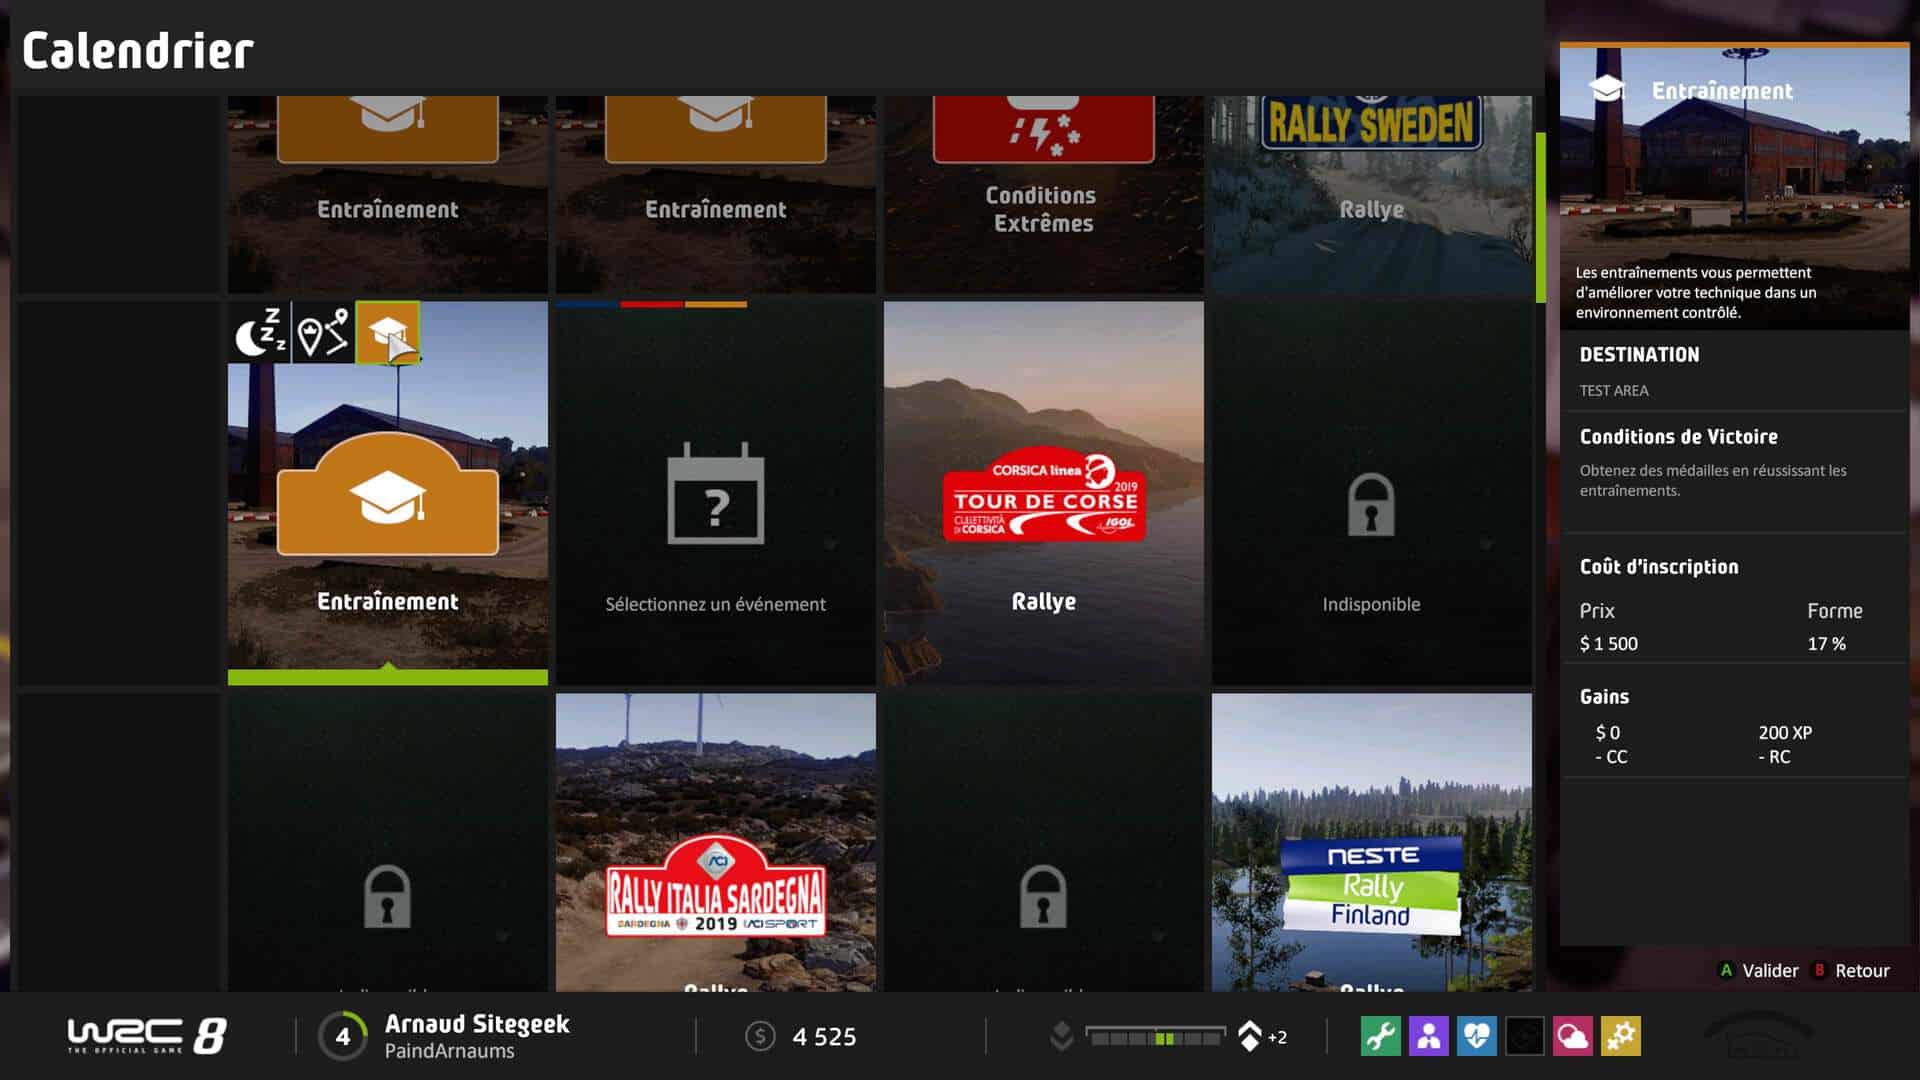
Task: Click the morale up arrow icon
Action: tap(1249, 1036)
